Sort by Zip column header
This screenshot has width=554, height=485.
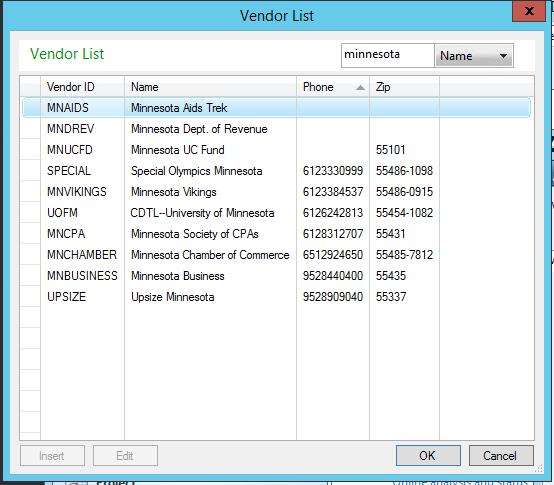(404, 87)
